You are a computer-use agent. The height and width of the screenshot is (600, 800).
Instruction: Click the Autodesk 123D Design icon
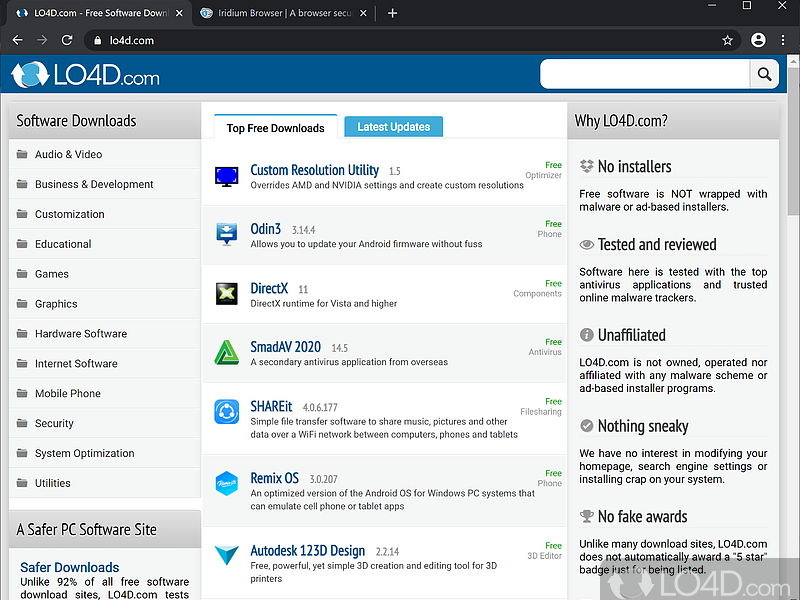pos(227,555)
